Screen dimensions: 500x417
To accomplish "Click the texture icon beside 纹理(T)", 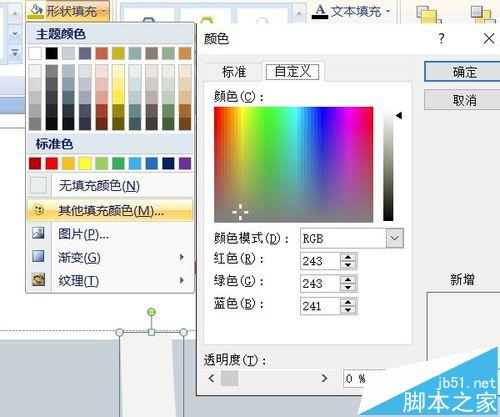I will click(38, 279).
